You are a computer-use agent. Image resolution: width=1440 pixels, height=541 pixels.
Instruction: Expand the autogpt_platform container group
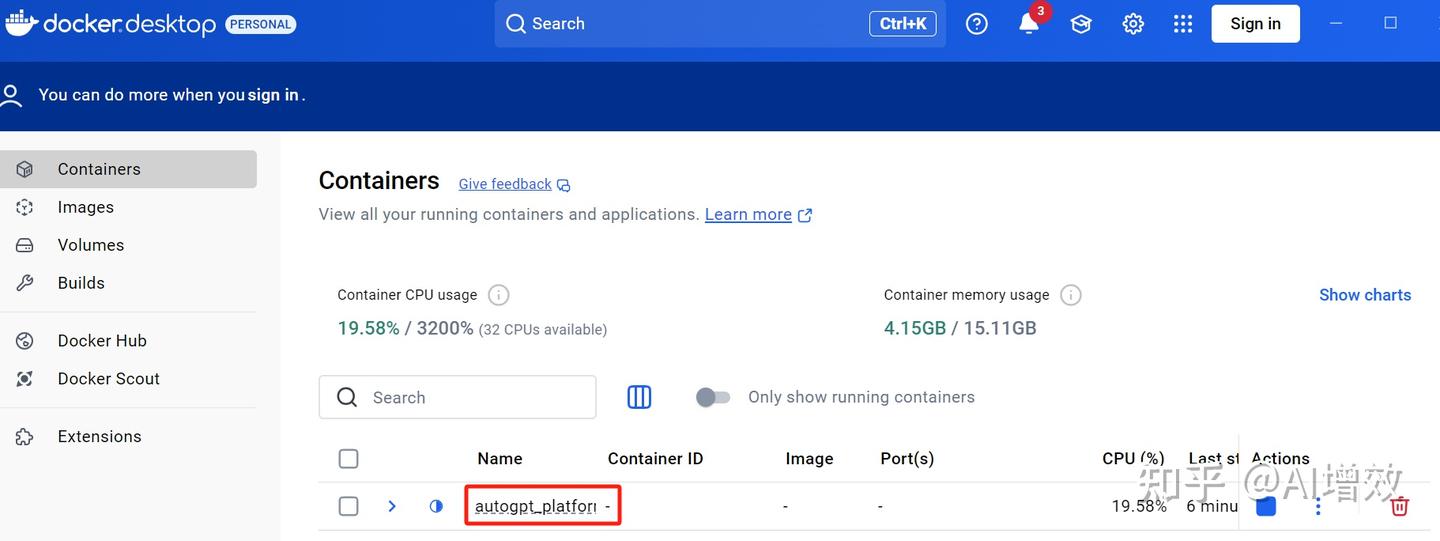pos(392,506)
